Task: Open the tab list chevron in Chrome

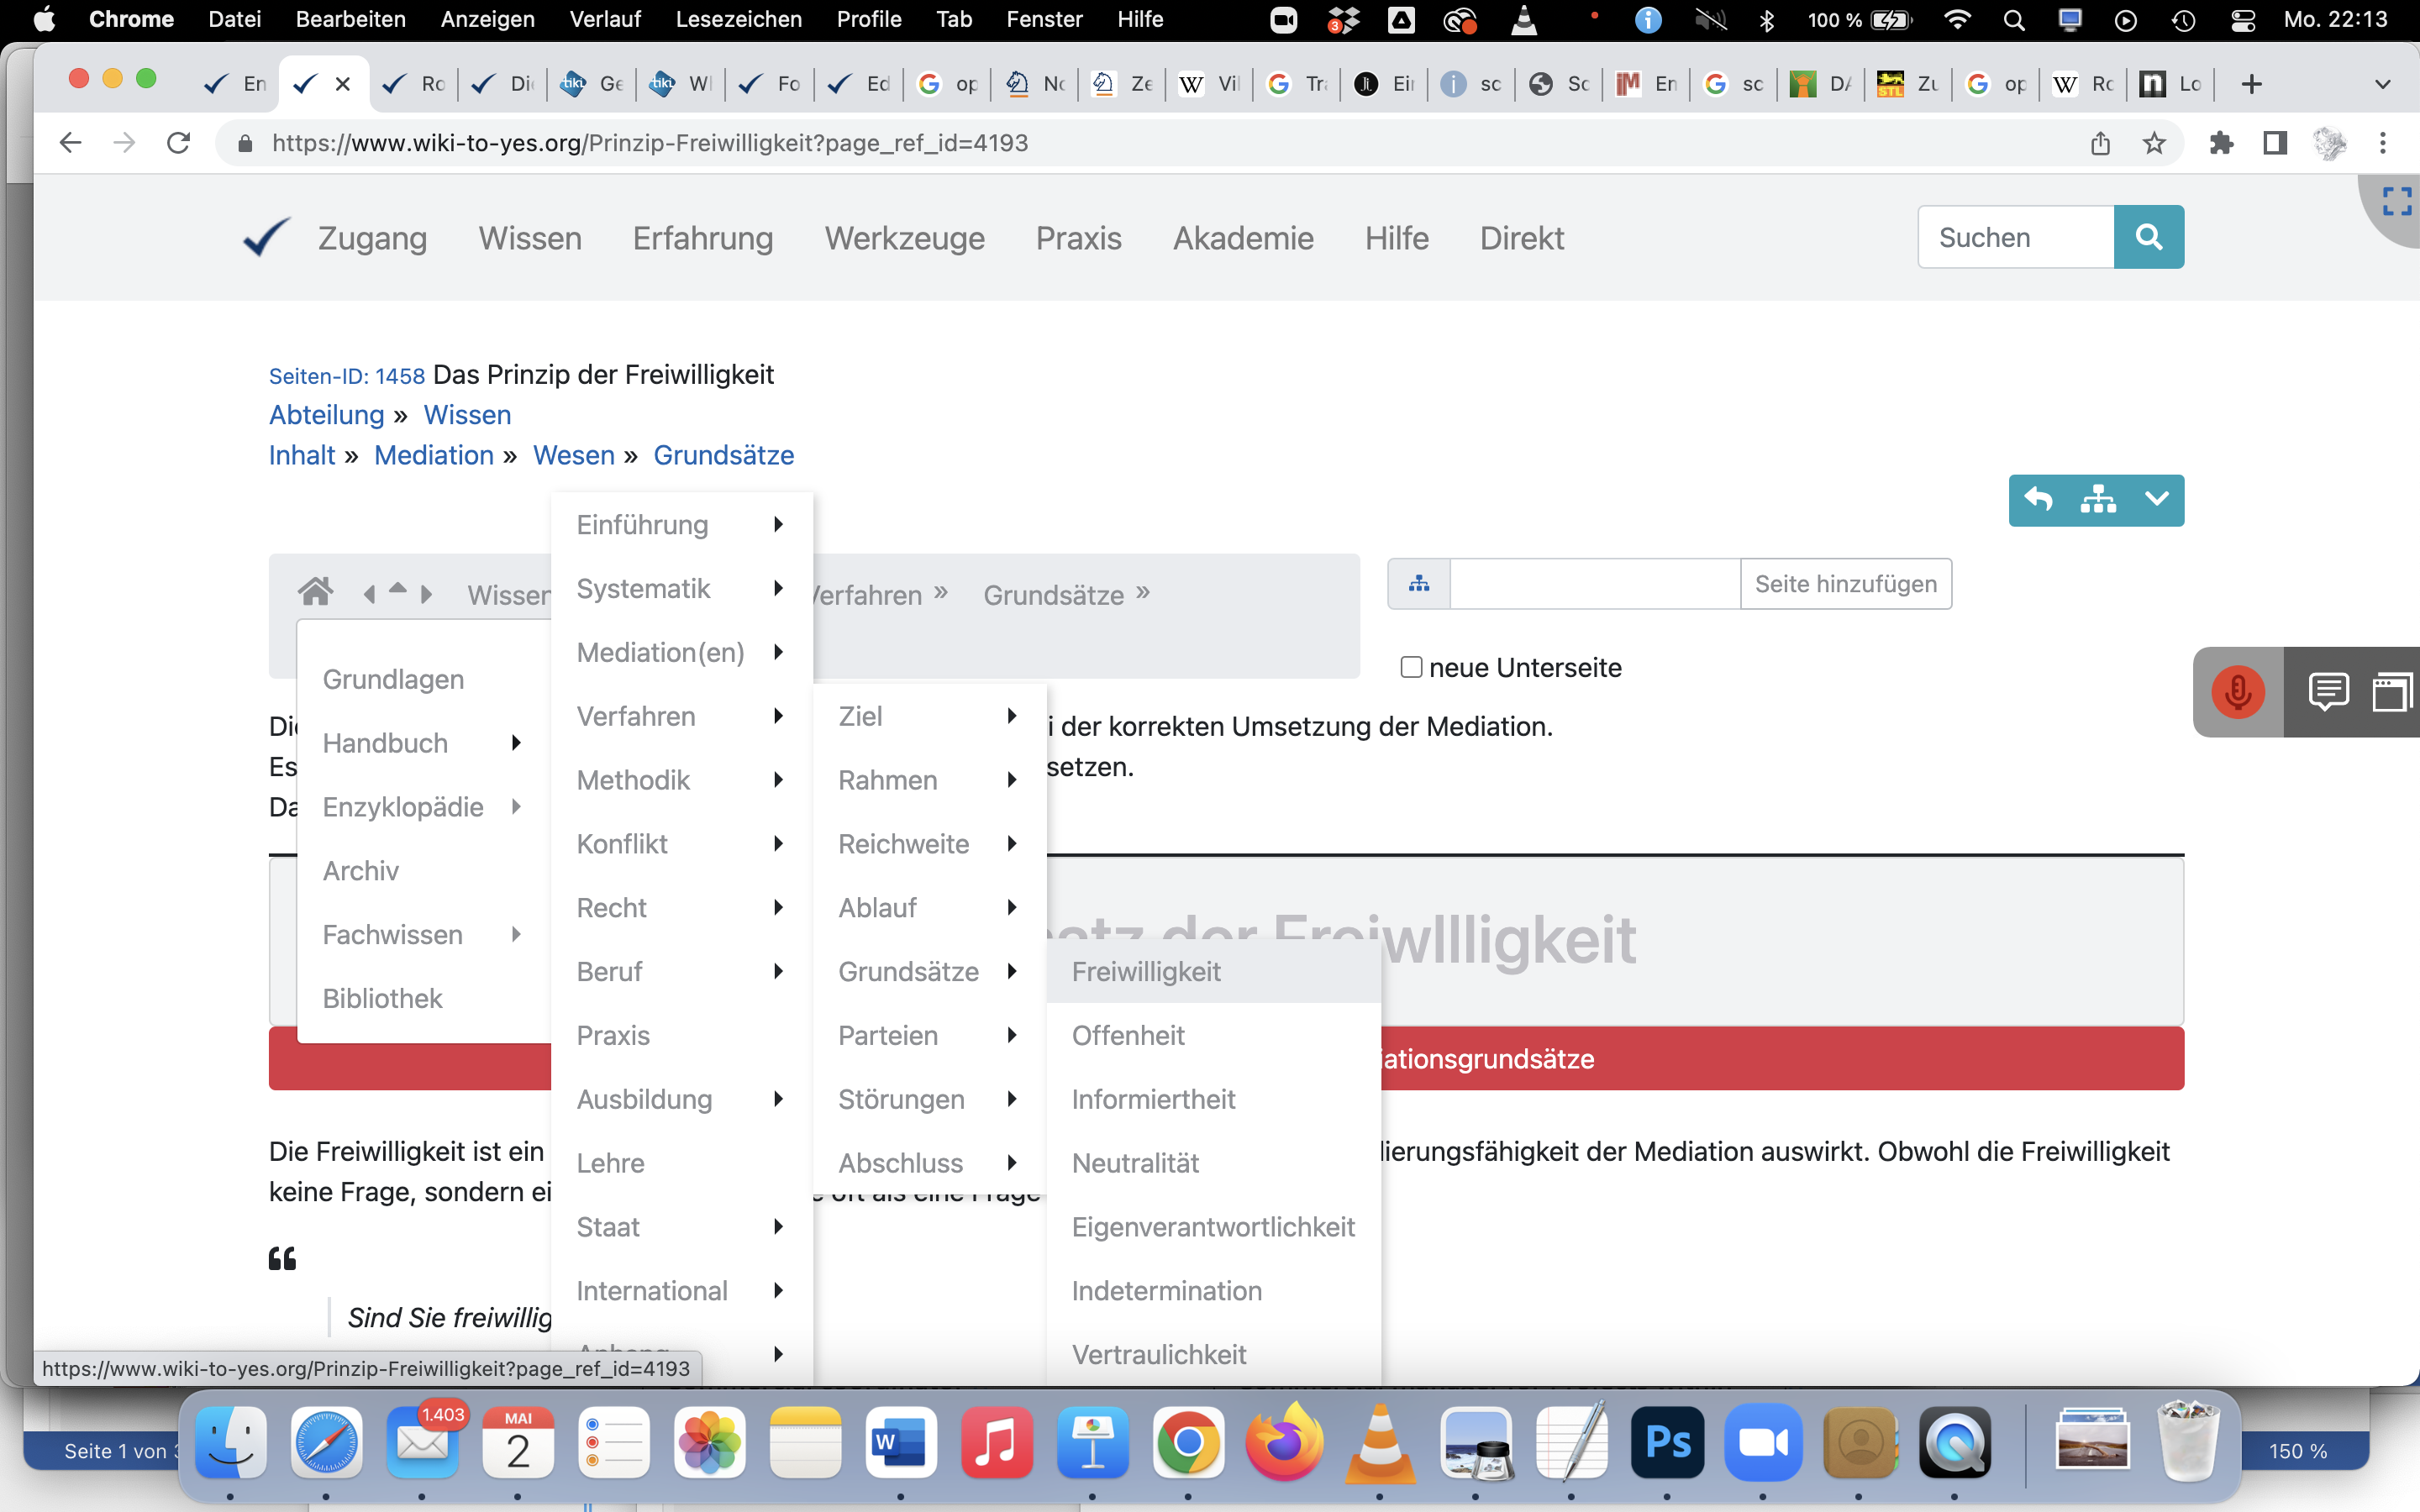Action: point(2382,84)
